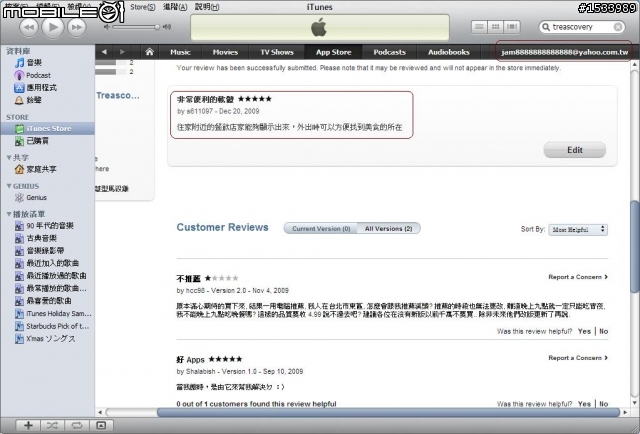Switch to Cover Flow view icon
640x434 pixels.
pos(512,27)
